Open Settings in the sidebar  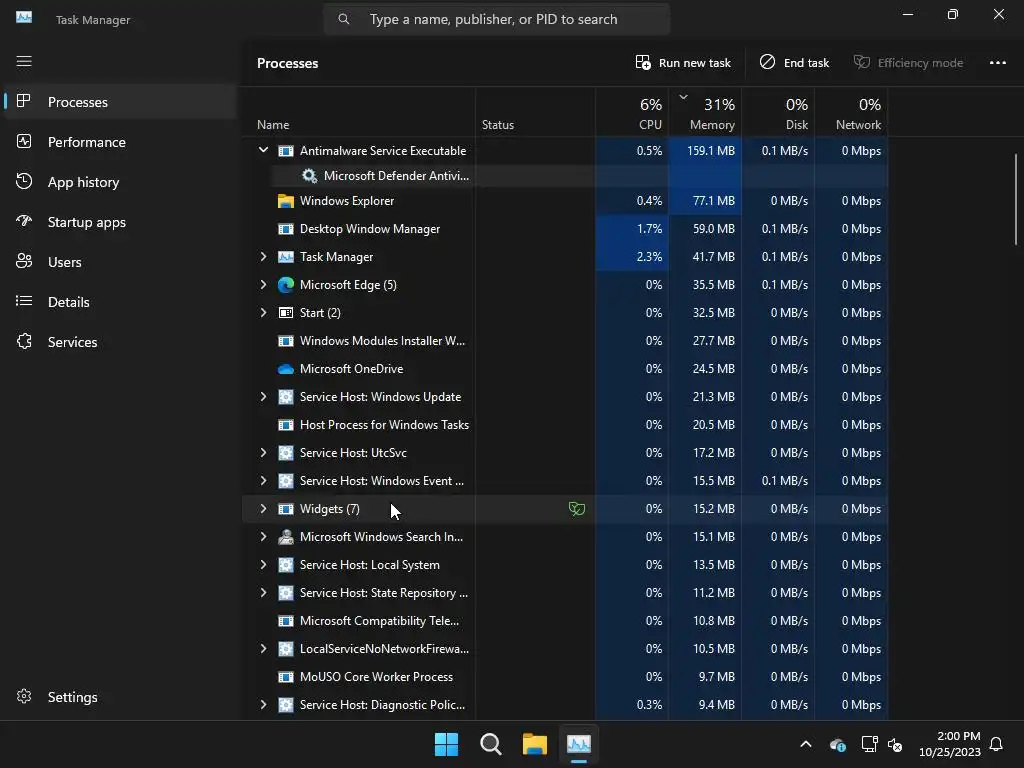(x=120, y=697)
